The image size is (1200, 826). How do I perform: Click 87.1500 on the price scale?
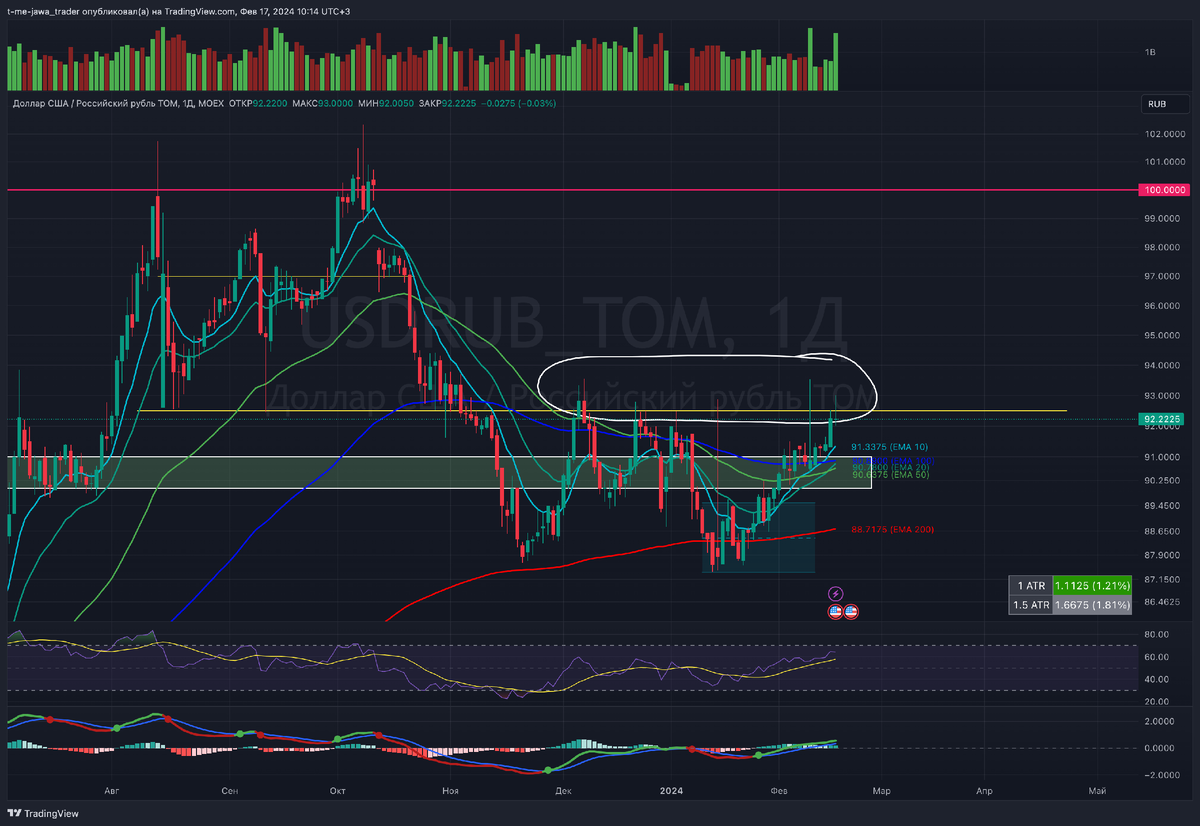pos(1164,580)
